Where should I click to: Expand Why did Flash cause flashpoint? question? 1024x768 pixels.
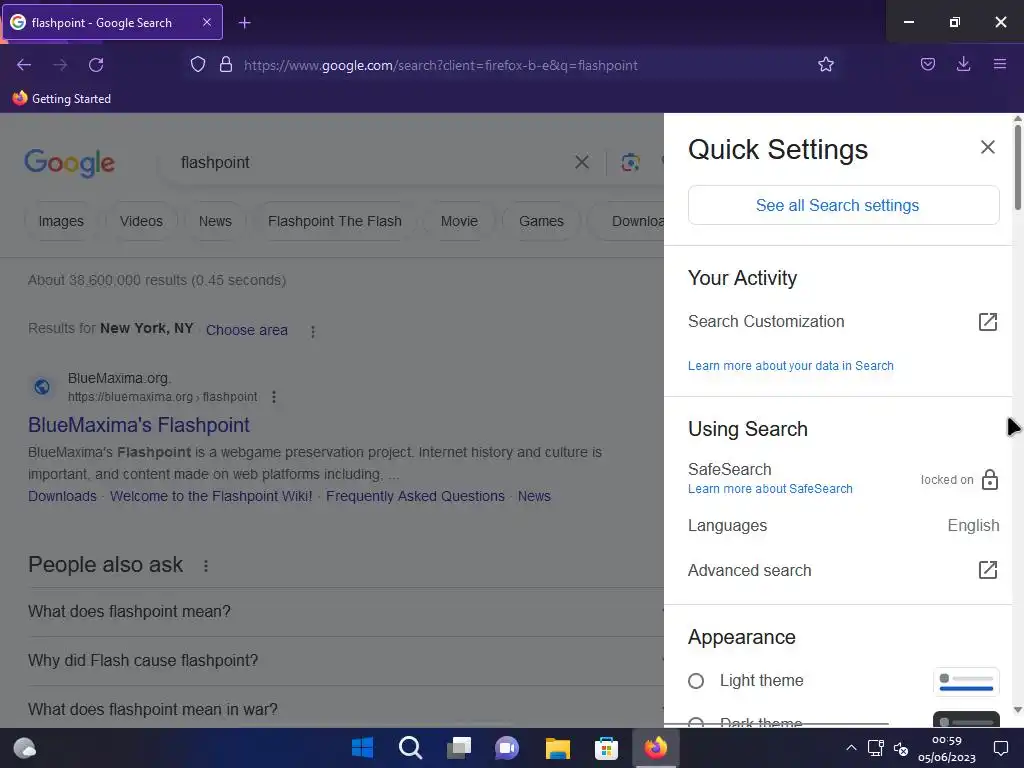(345, 661)
